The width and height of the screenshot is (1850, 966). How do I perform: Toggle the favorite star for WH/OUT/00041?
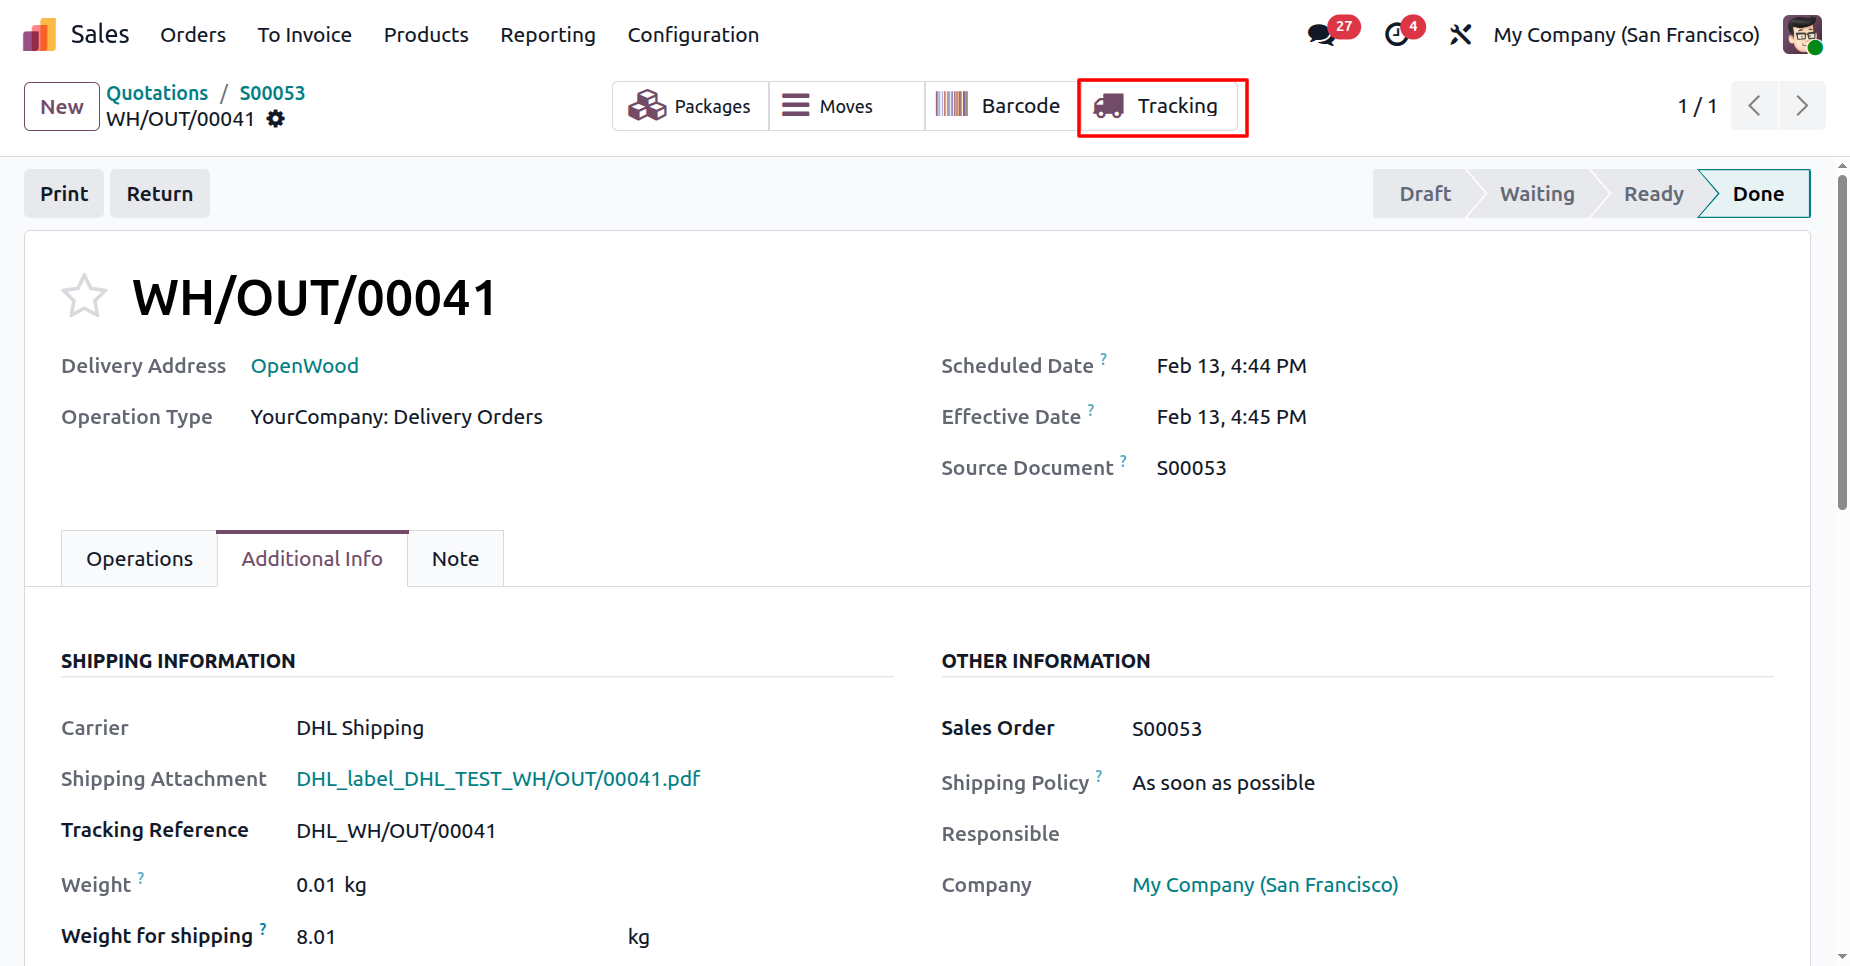[84, 296]
